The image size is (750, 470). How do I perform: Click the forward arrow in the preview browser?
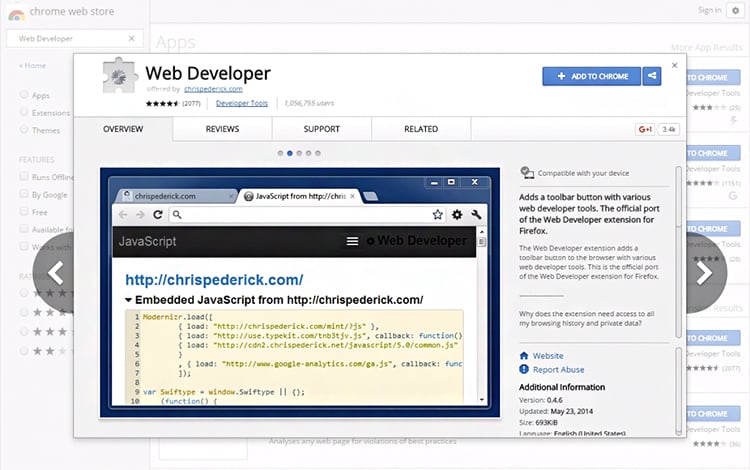click(x=140, y=215)
